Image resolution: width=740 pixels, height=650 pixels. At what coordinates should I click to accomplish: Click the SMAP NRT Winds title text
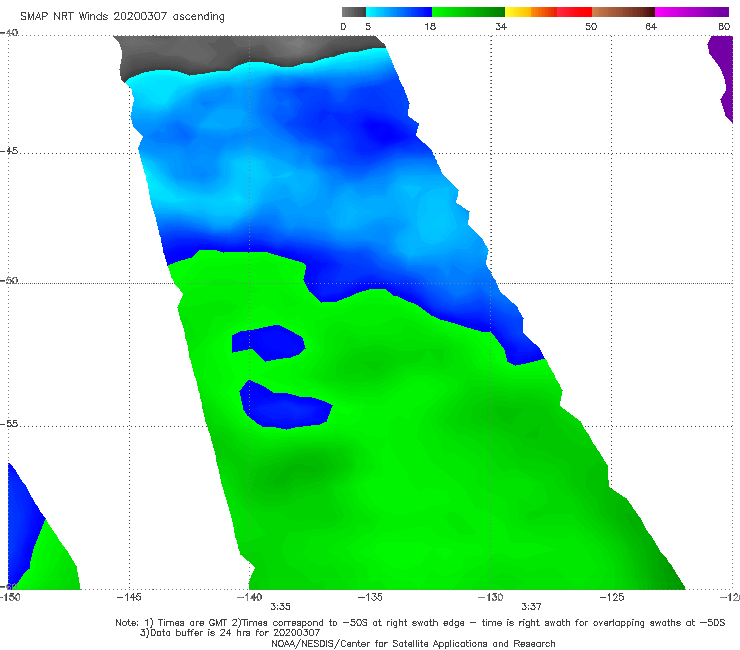(122, 17)
